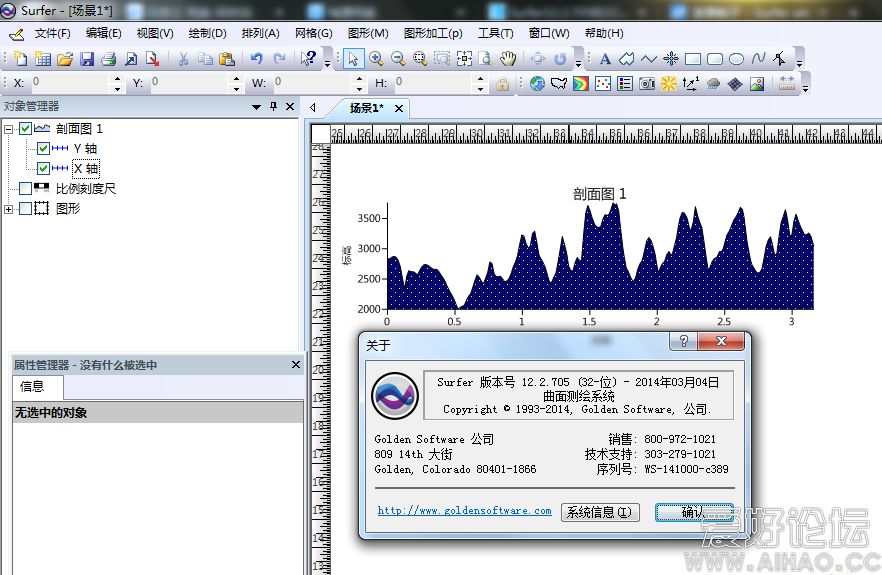The image size is (882, 575).
Task: Expand the 图形 tree node
Action: point(8,209)
